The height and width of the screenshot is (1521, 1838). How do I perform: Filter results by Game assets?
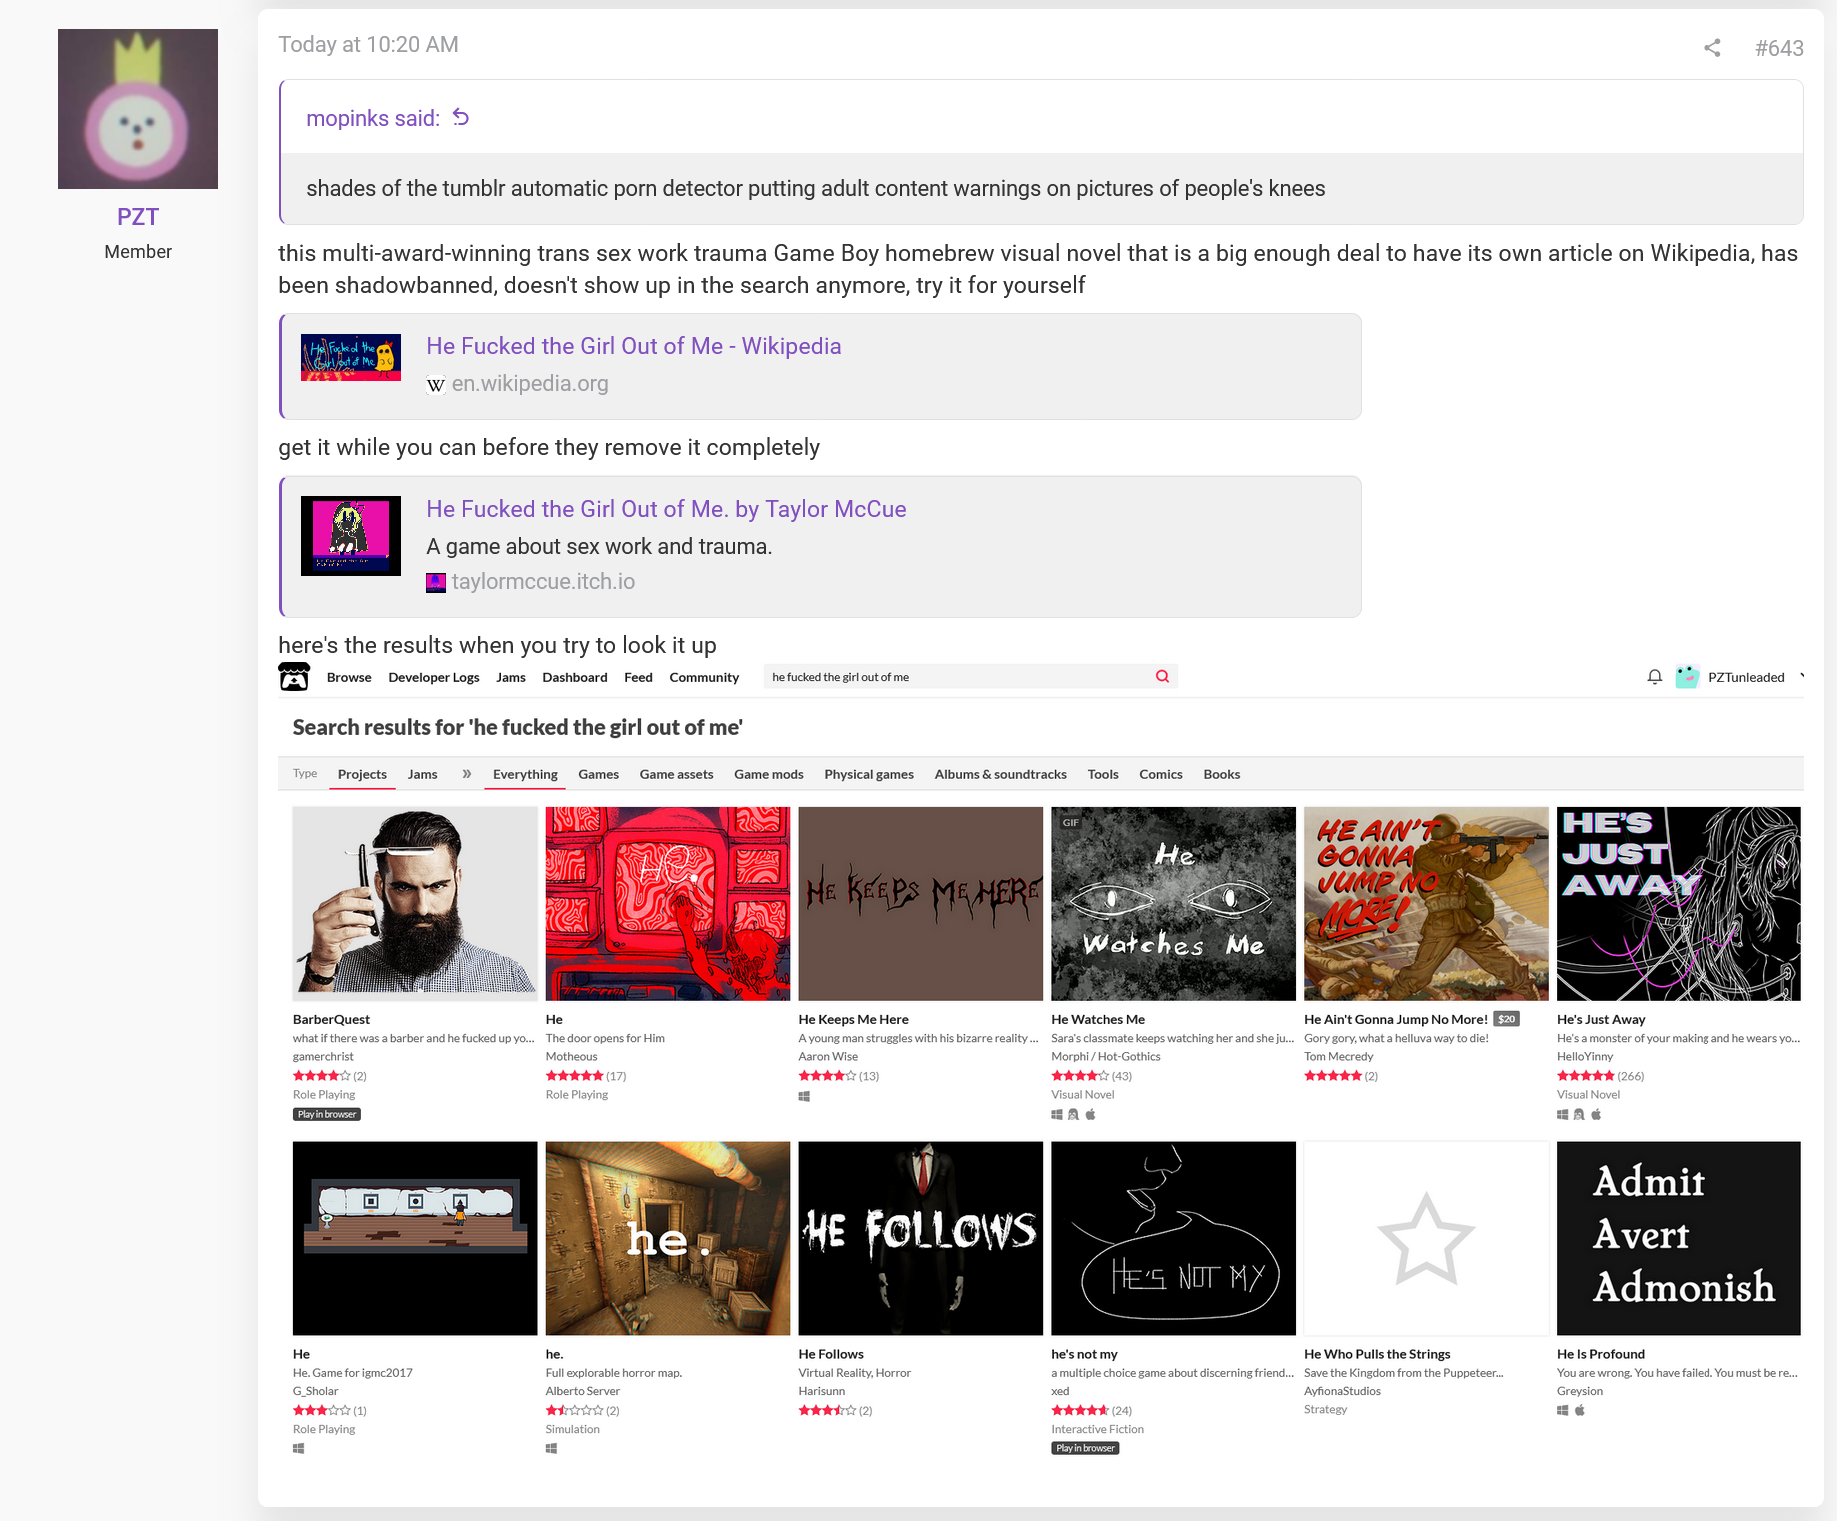(x=676, y=774)
